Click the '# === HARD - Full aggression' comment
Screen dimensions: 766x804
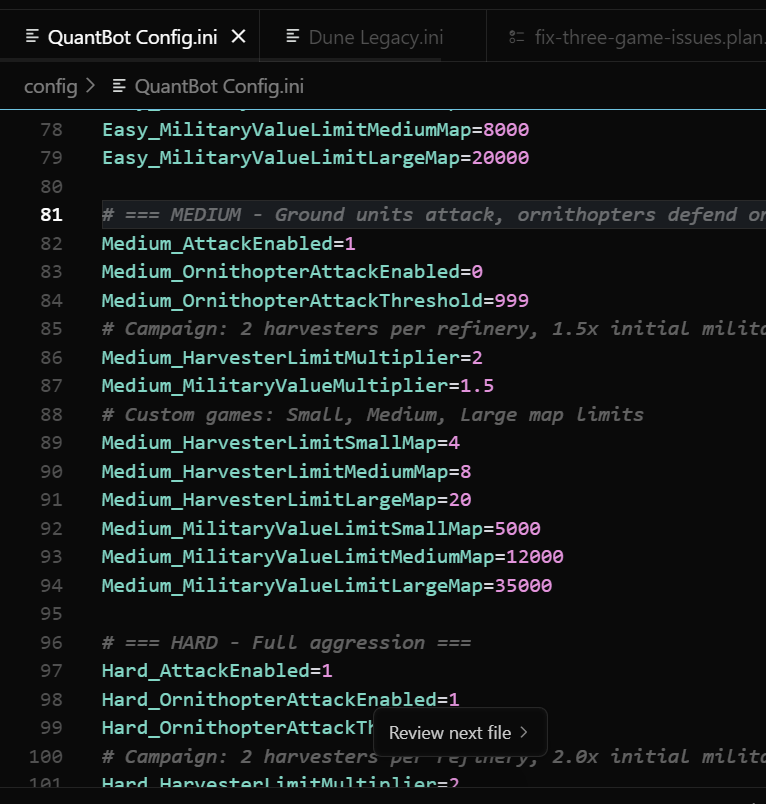pos(286,642)
